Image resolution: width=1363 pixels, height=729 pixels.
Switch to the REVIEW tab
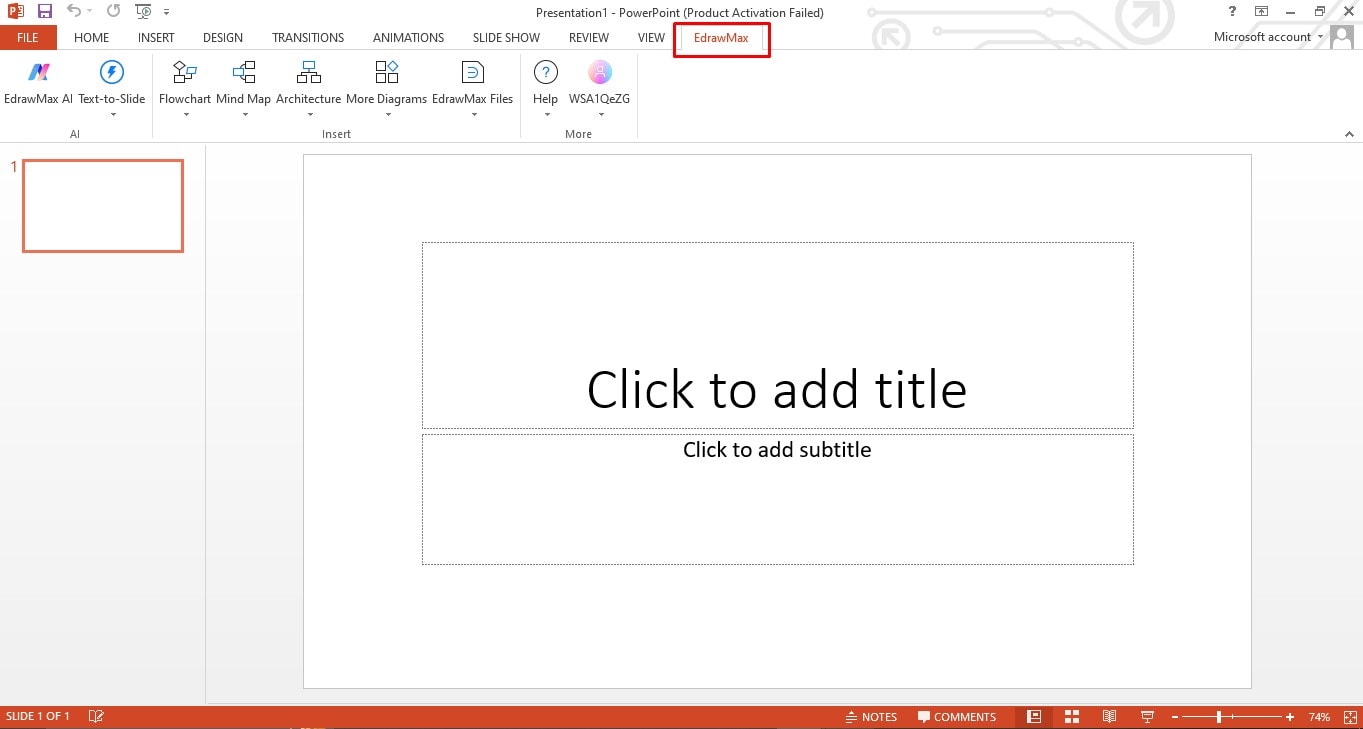[x=589, y=38]
